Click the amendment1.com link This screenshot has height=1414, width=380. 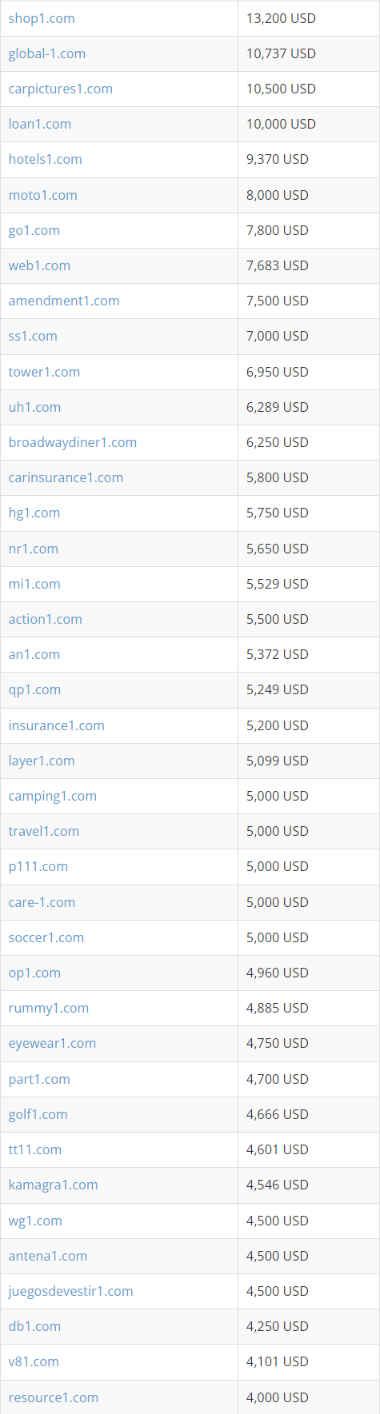(64, 301)
